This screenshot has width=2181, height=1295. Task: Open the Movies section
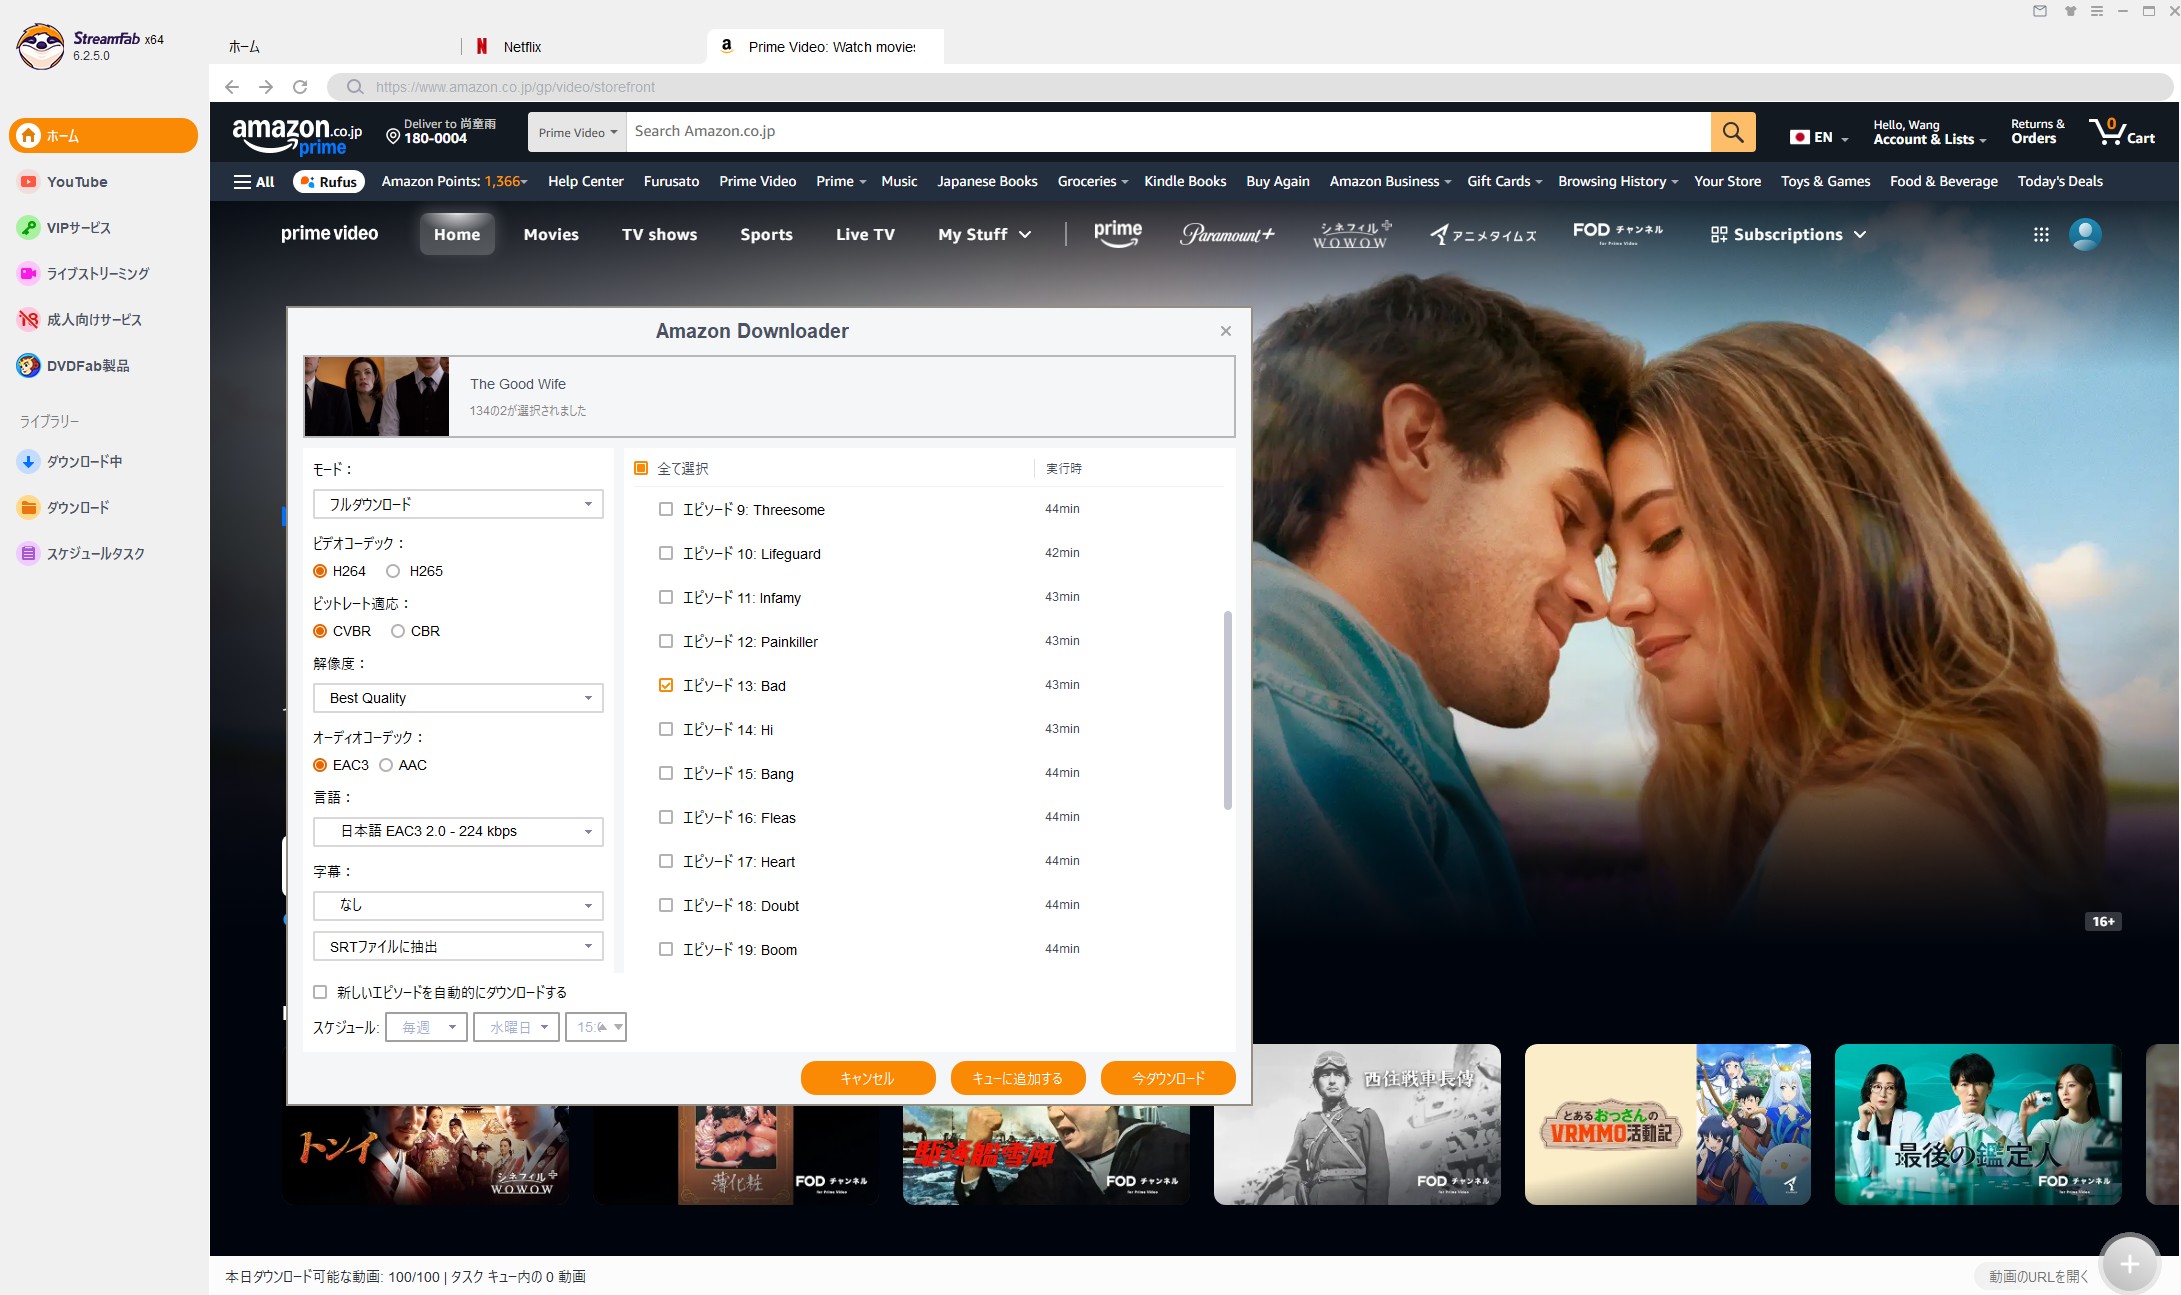[x=551, y=234]
